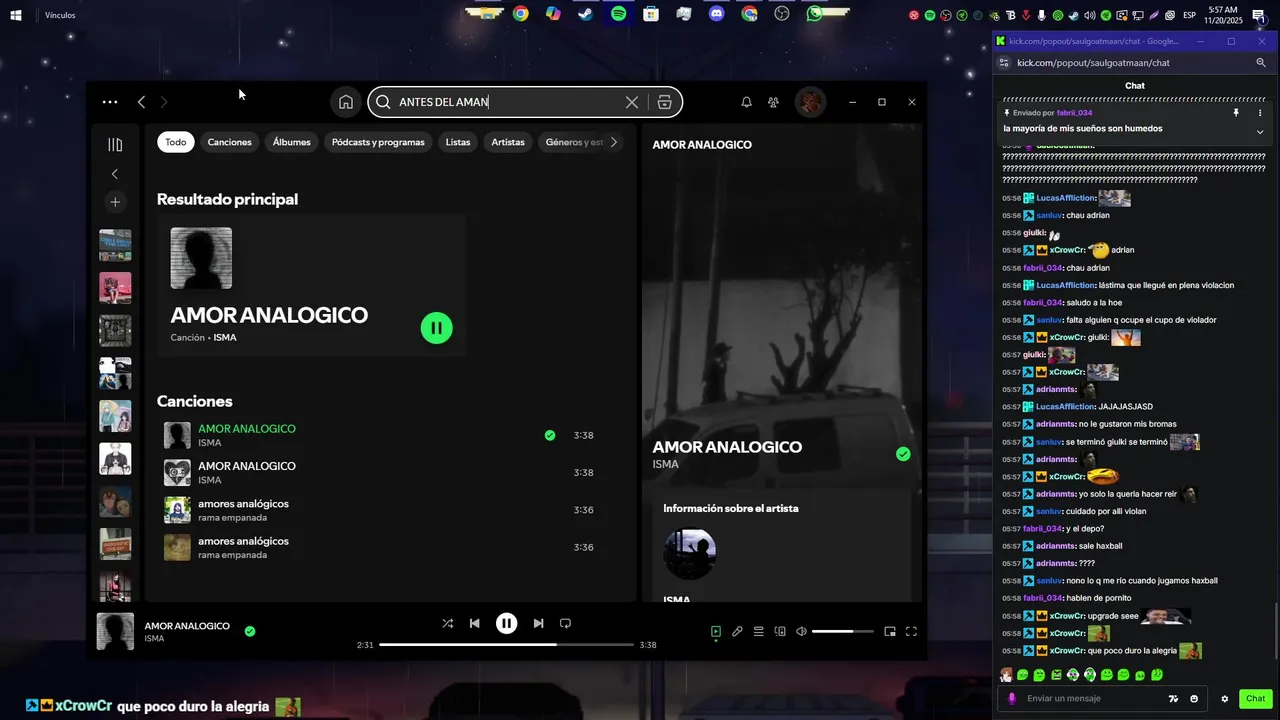Viewport: 1280px width, 720px height.
Task: Go back with Spotify's back arrow
Action: coord(141,102)
